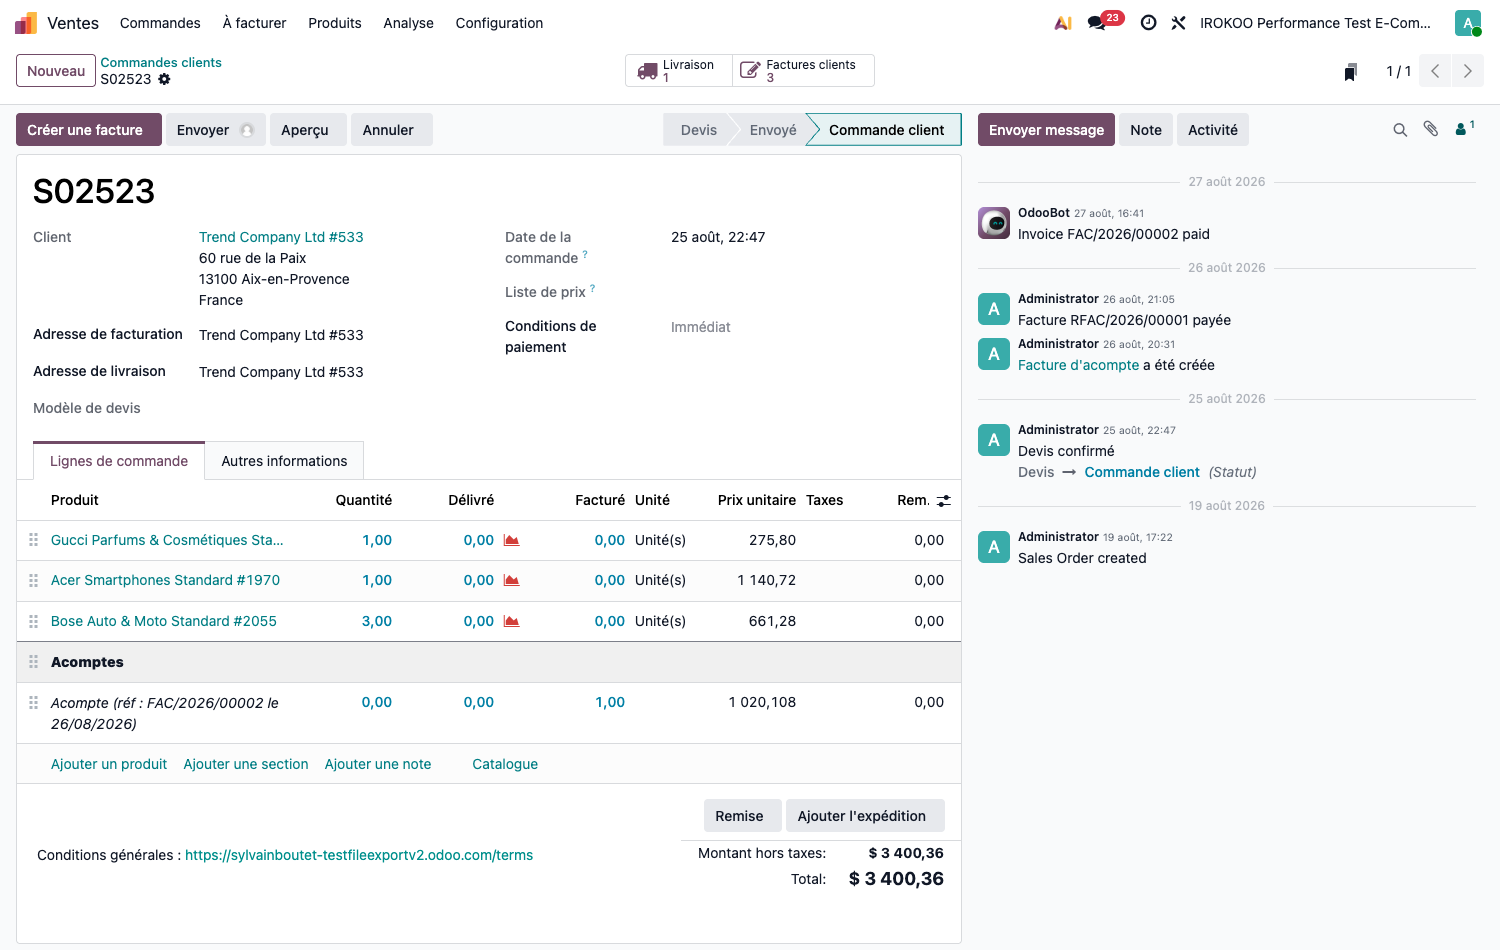Open the debug tools wrench icon

point(1179,23)
